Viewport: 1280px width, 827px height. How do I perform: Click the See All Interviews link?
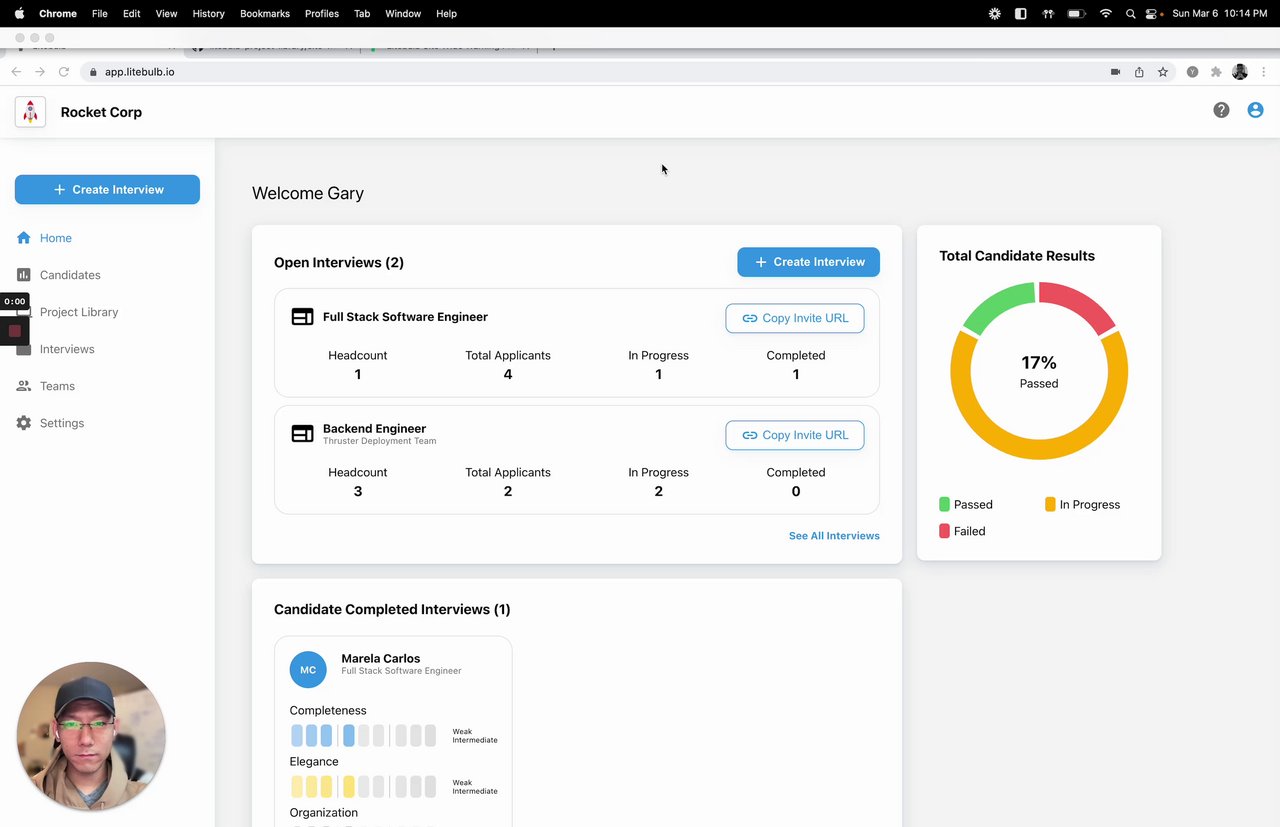(x=834, y=536)
